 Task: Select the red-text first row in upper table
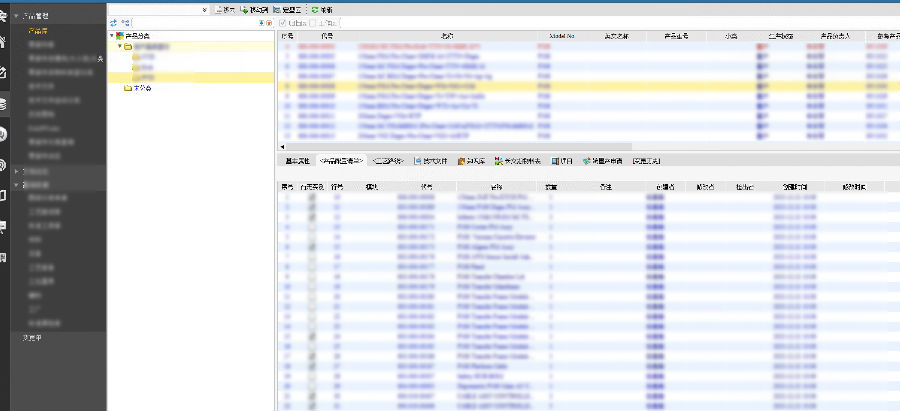[x=588, y=46]
